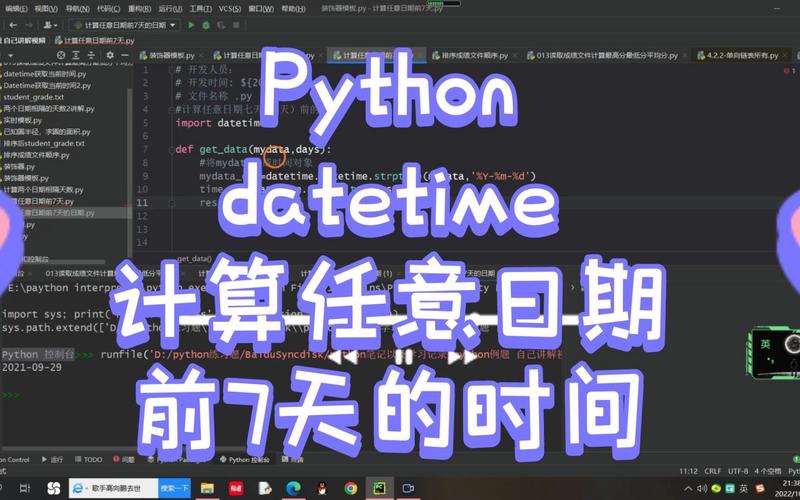Open the VCS(S) menu

230,9
